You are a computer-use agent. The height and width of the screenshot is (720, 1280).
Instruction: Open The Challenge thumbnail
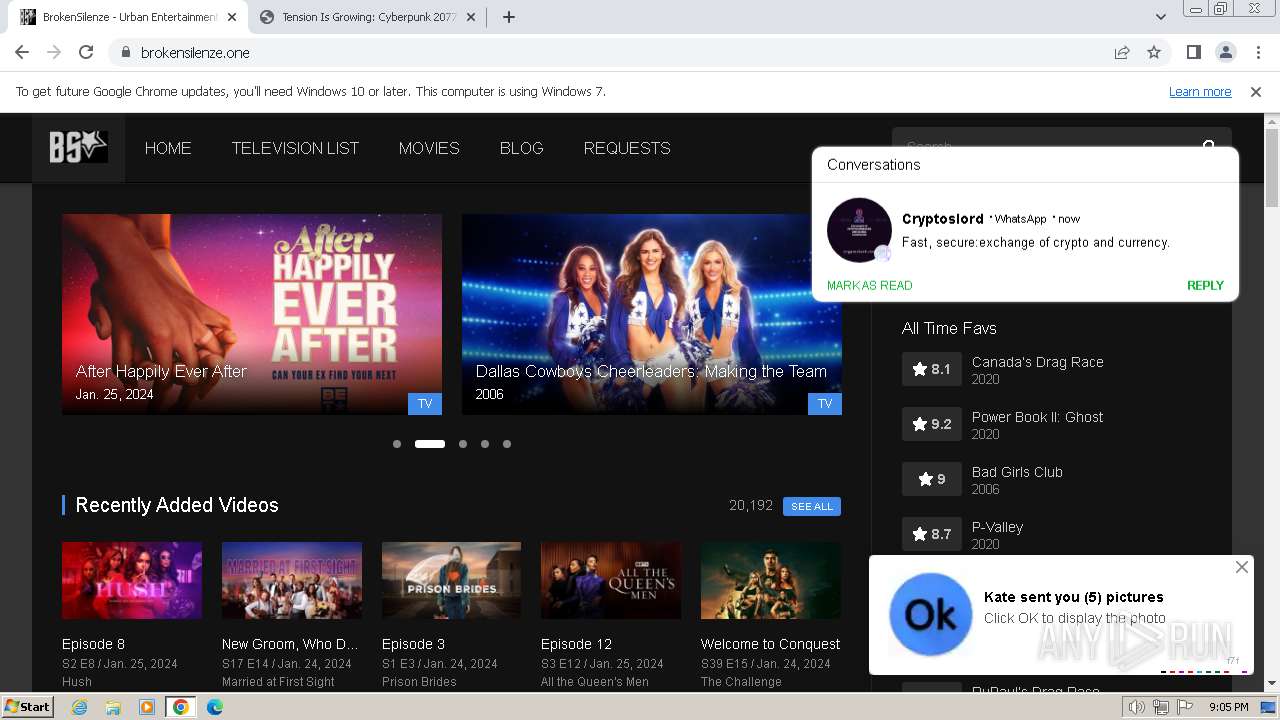click(771, 581)
